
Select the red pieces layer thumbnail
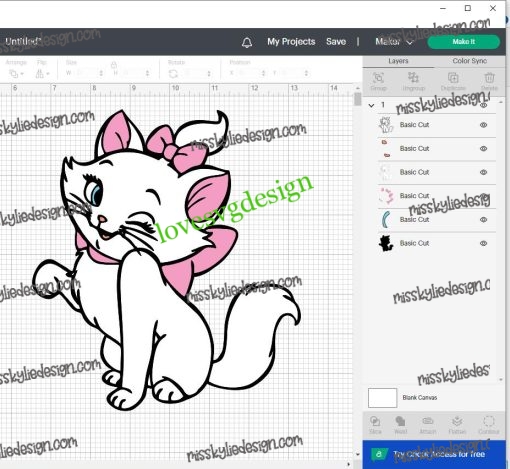point(386,149)
